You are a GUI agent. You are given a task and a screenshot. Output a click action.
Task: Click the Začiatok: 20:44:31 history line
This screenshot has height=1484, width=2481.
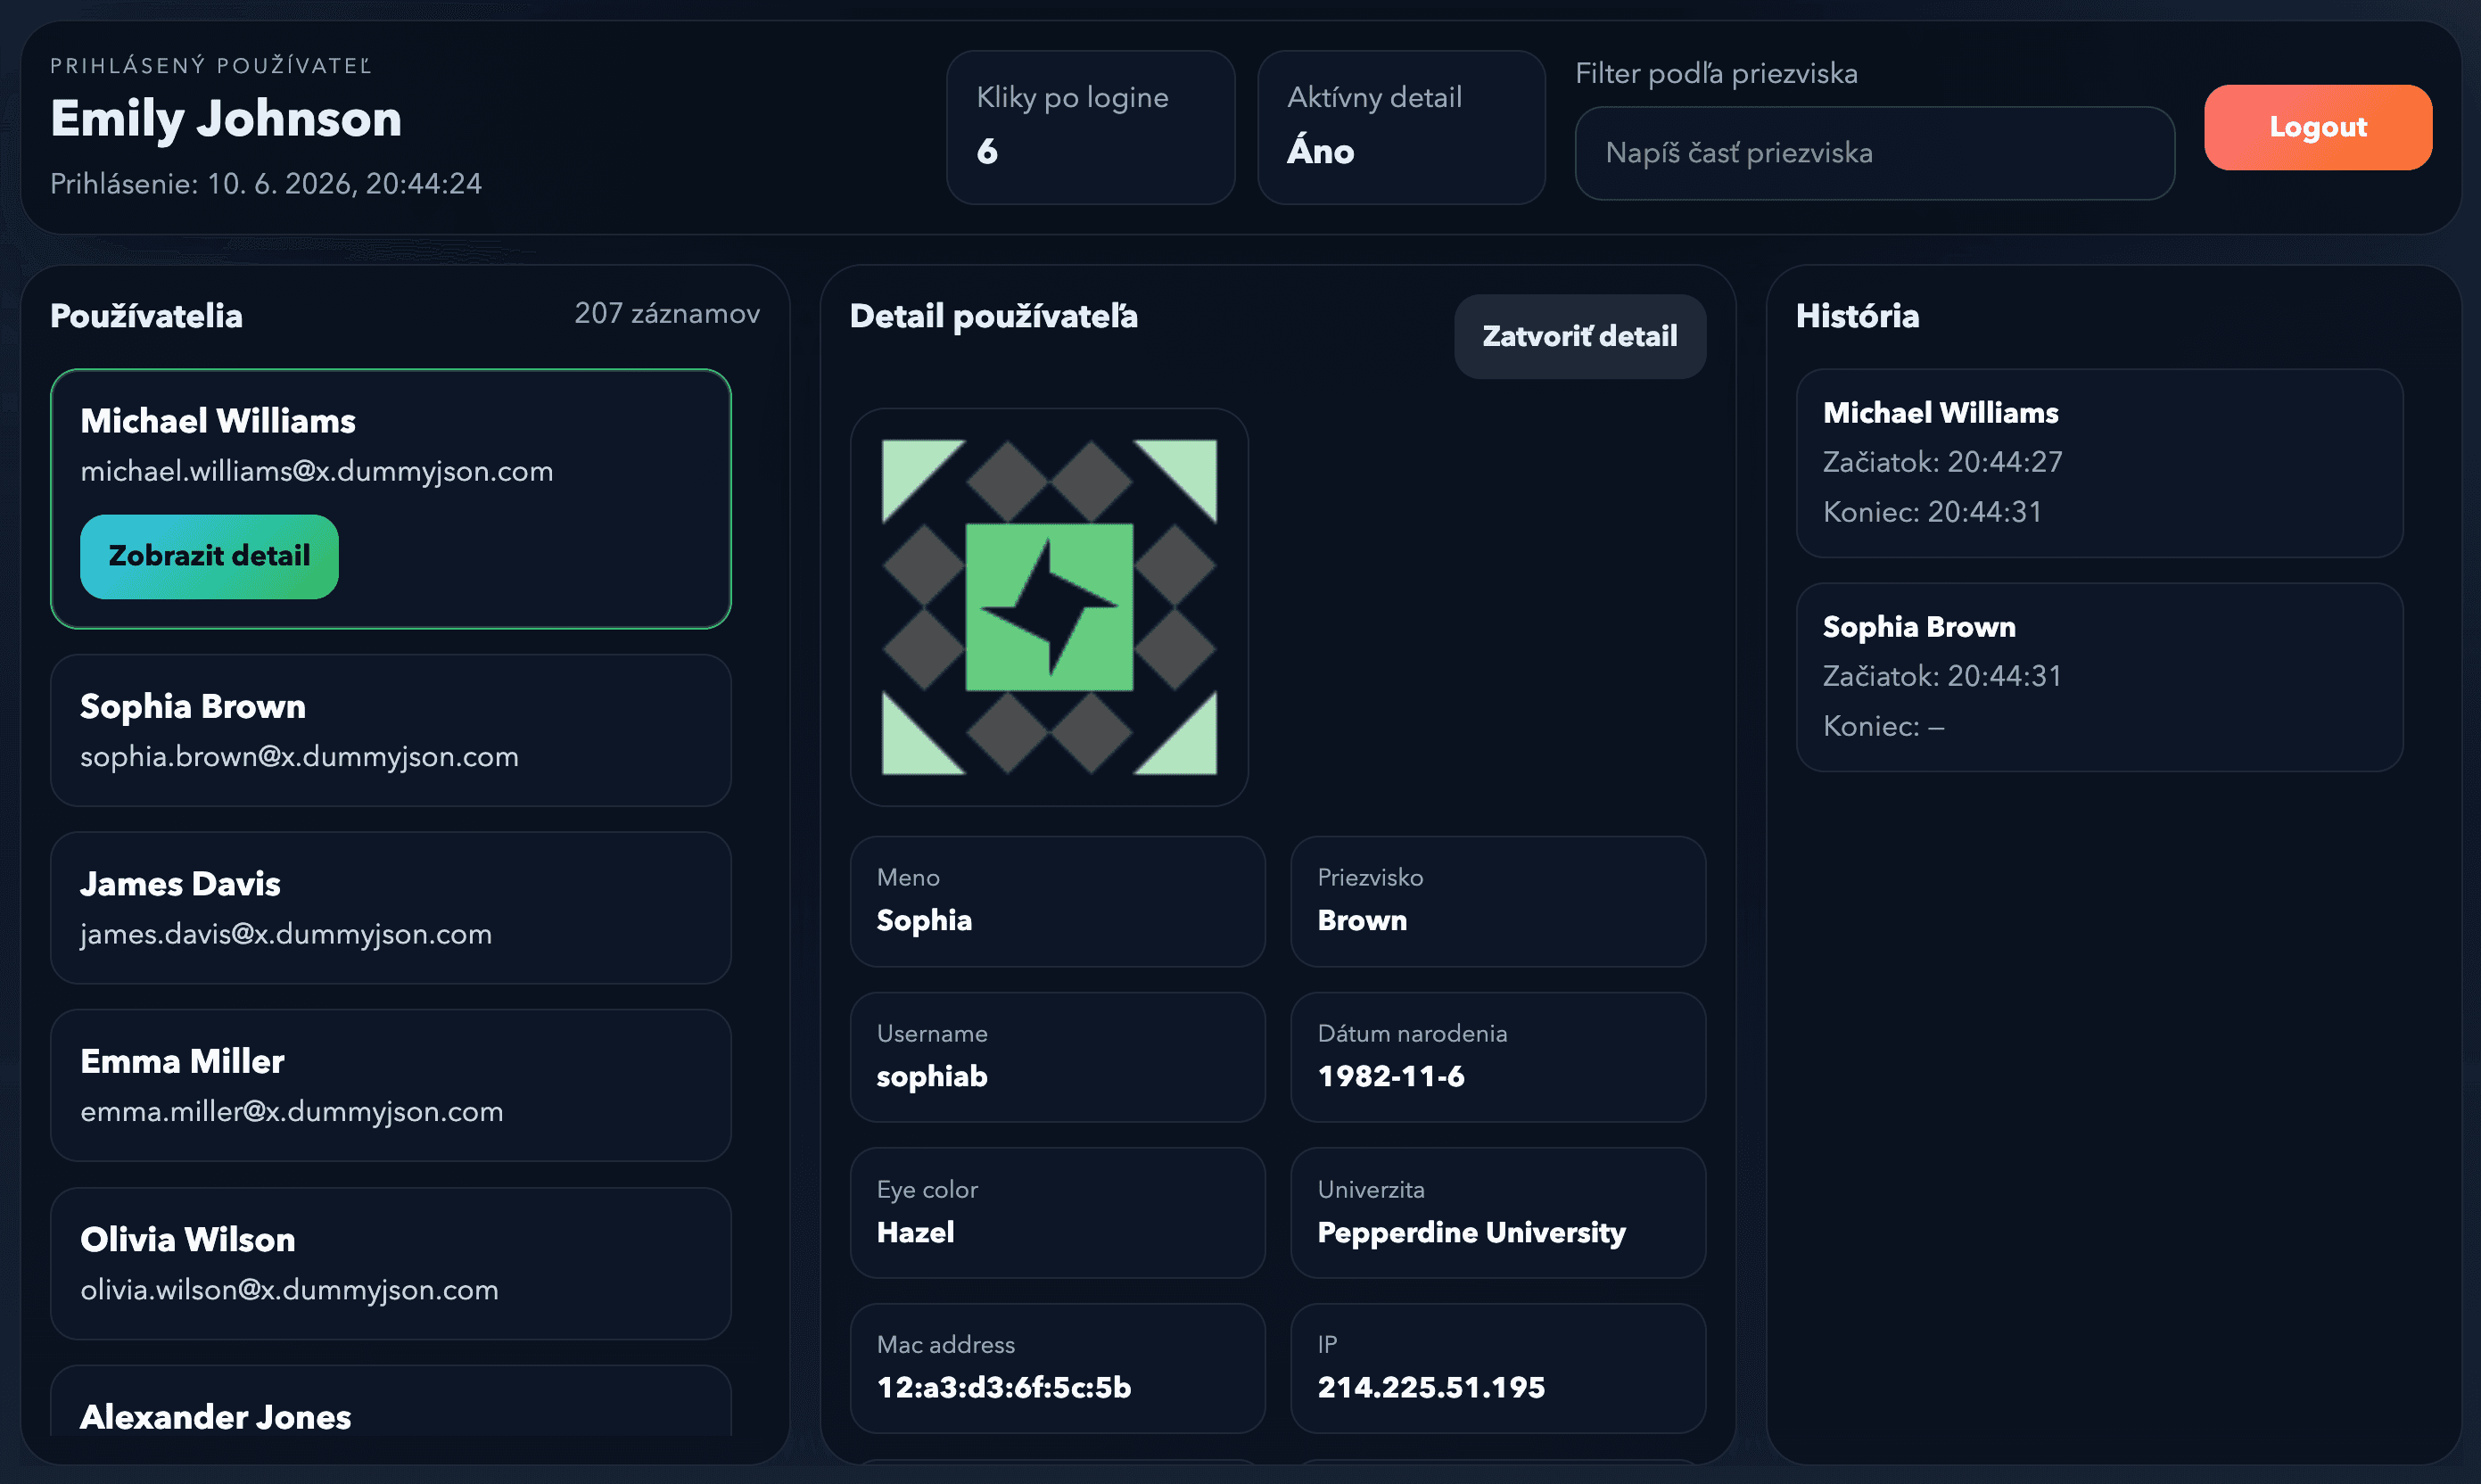pos(1942,676)
